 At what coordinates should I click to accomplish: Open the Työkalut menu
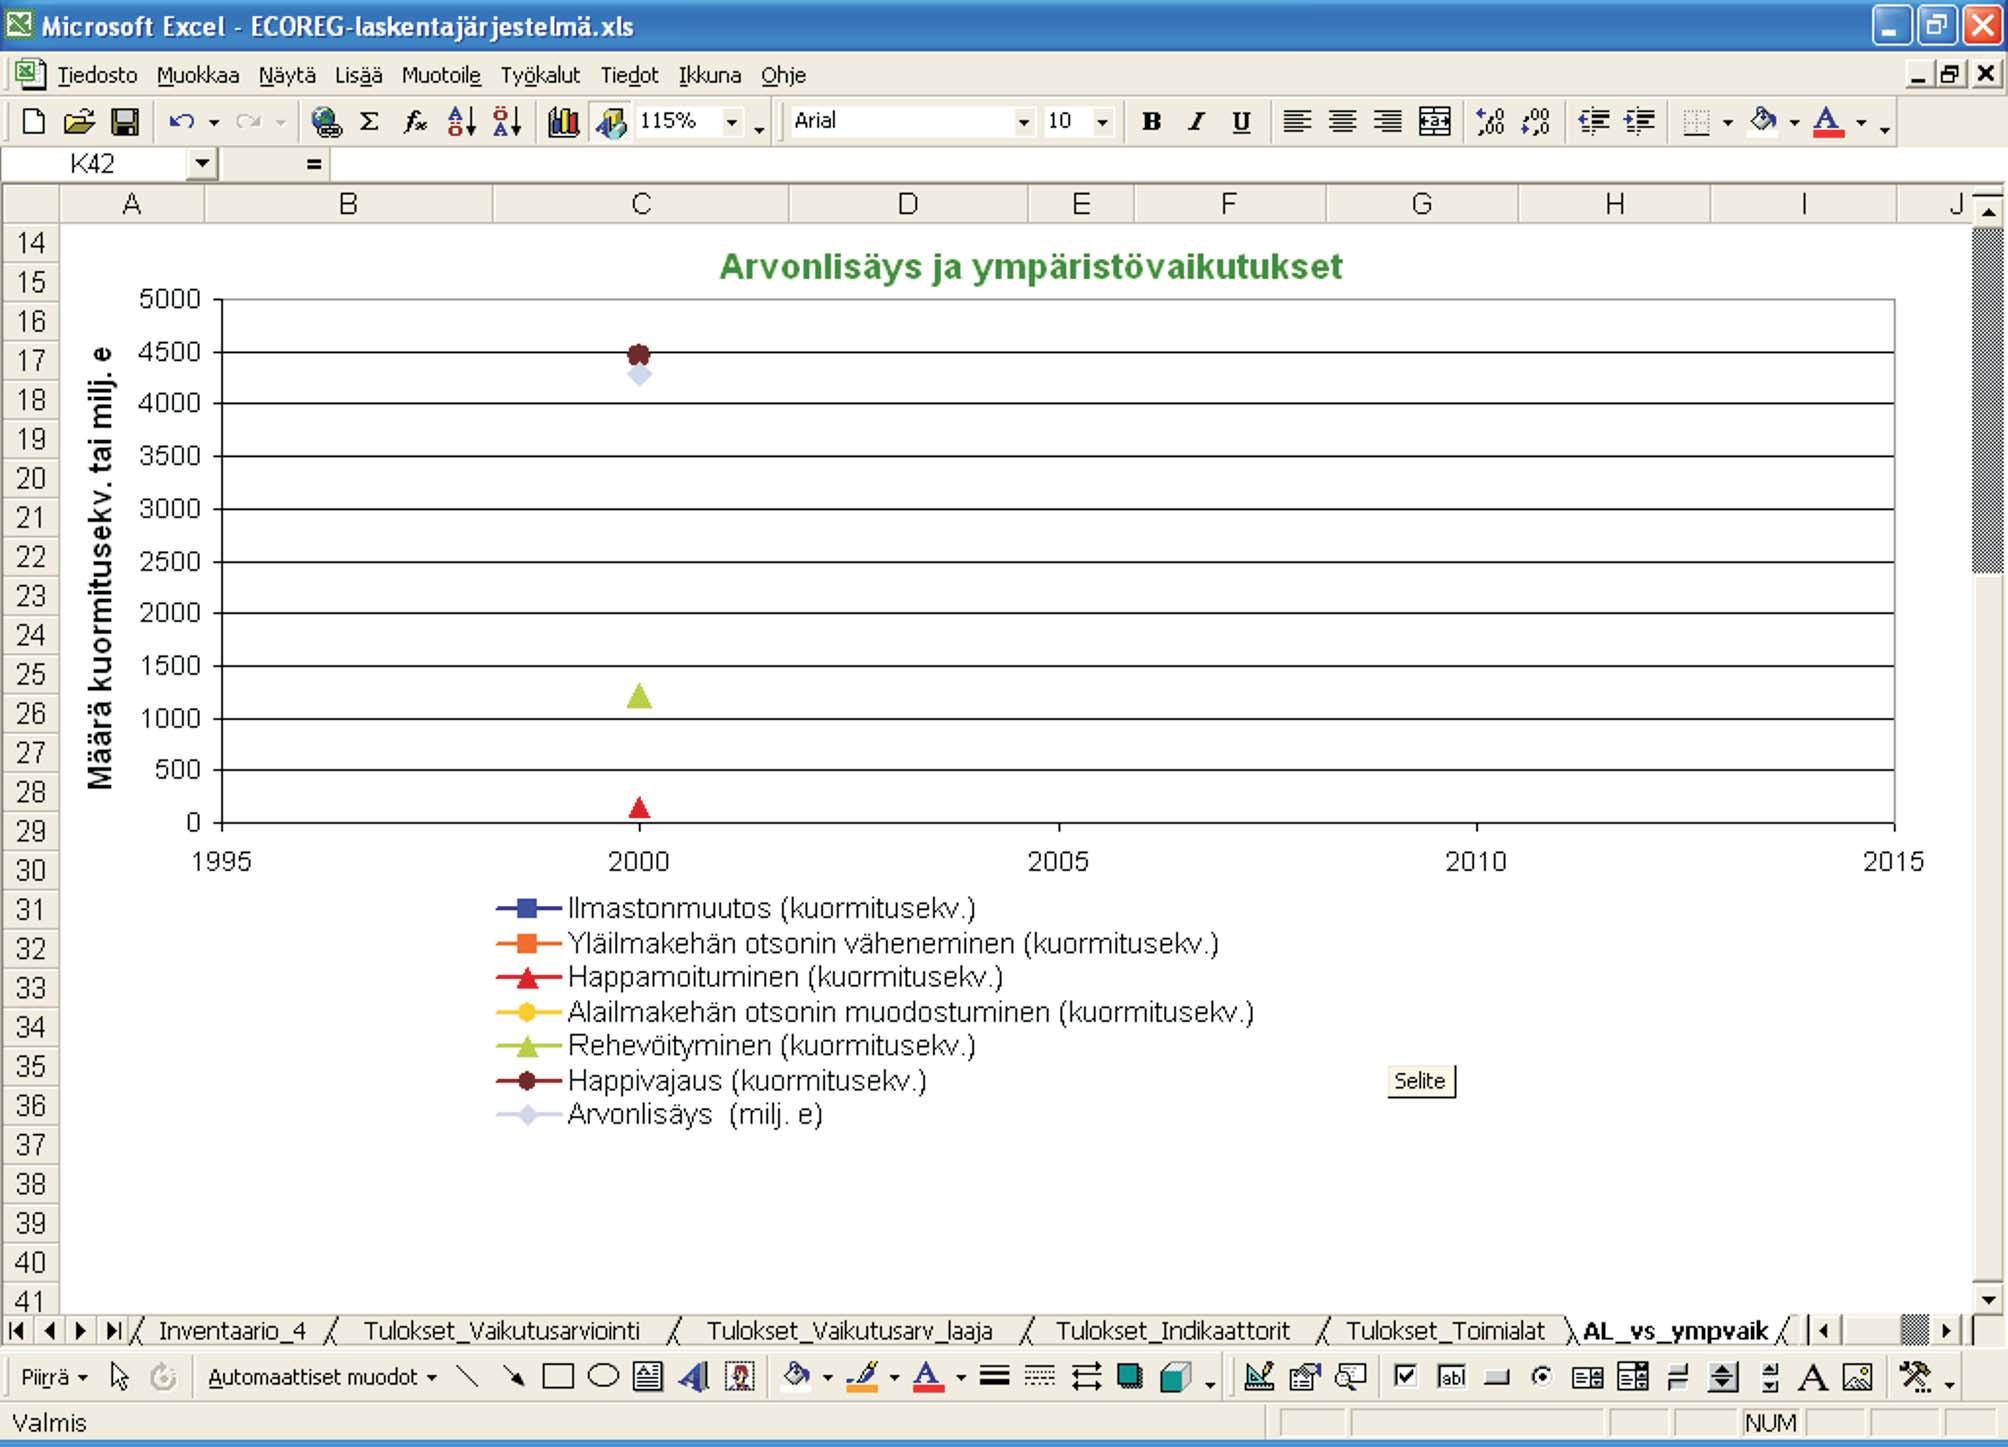pos(540,75)
